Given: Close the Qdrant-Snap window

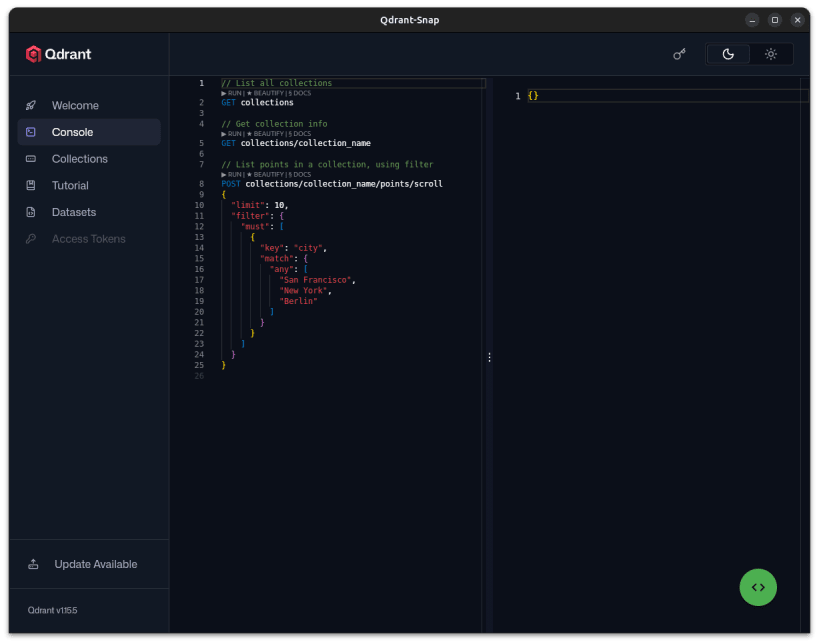Looking at the screenshot, I should [797, 20].
